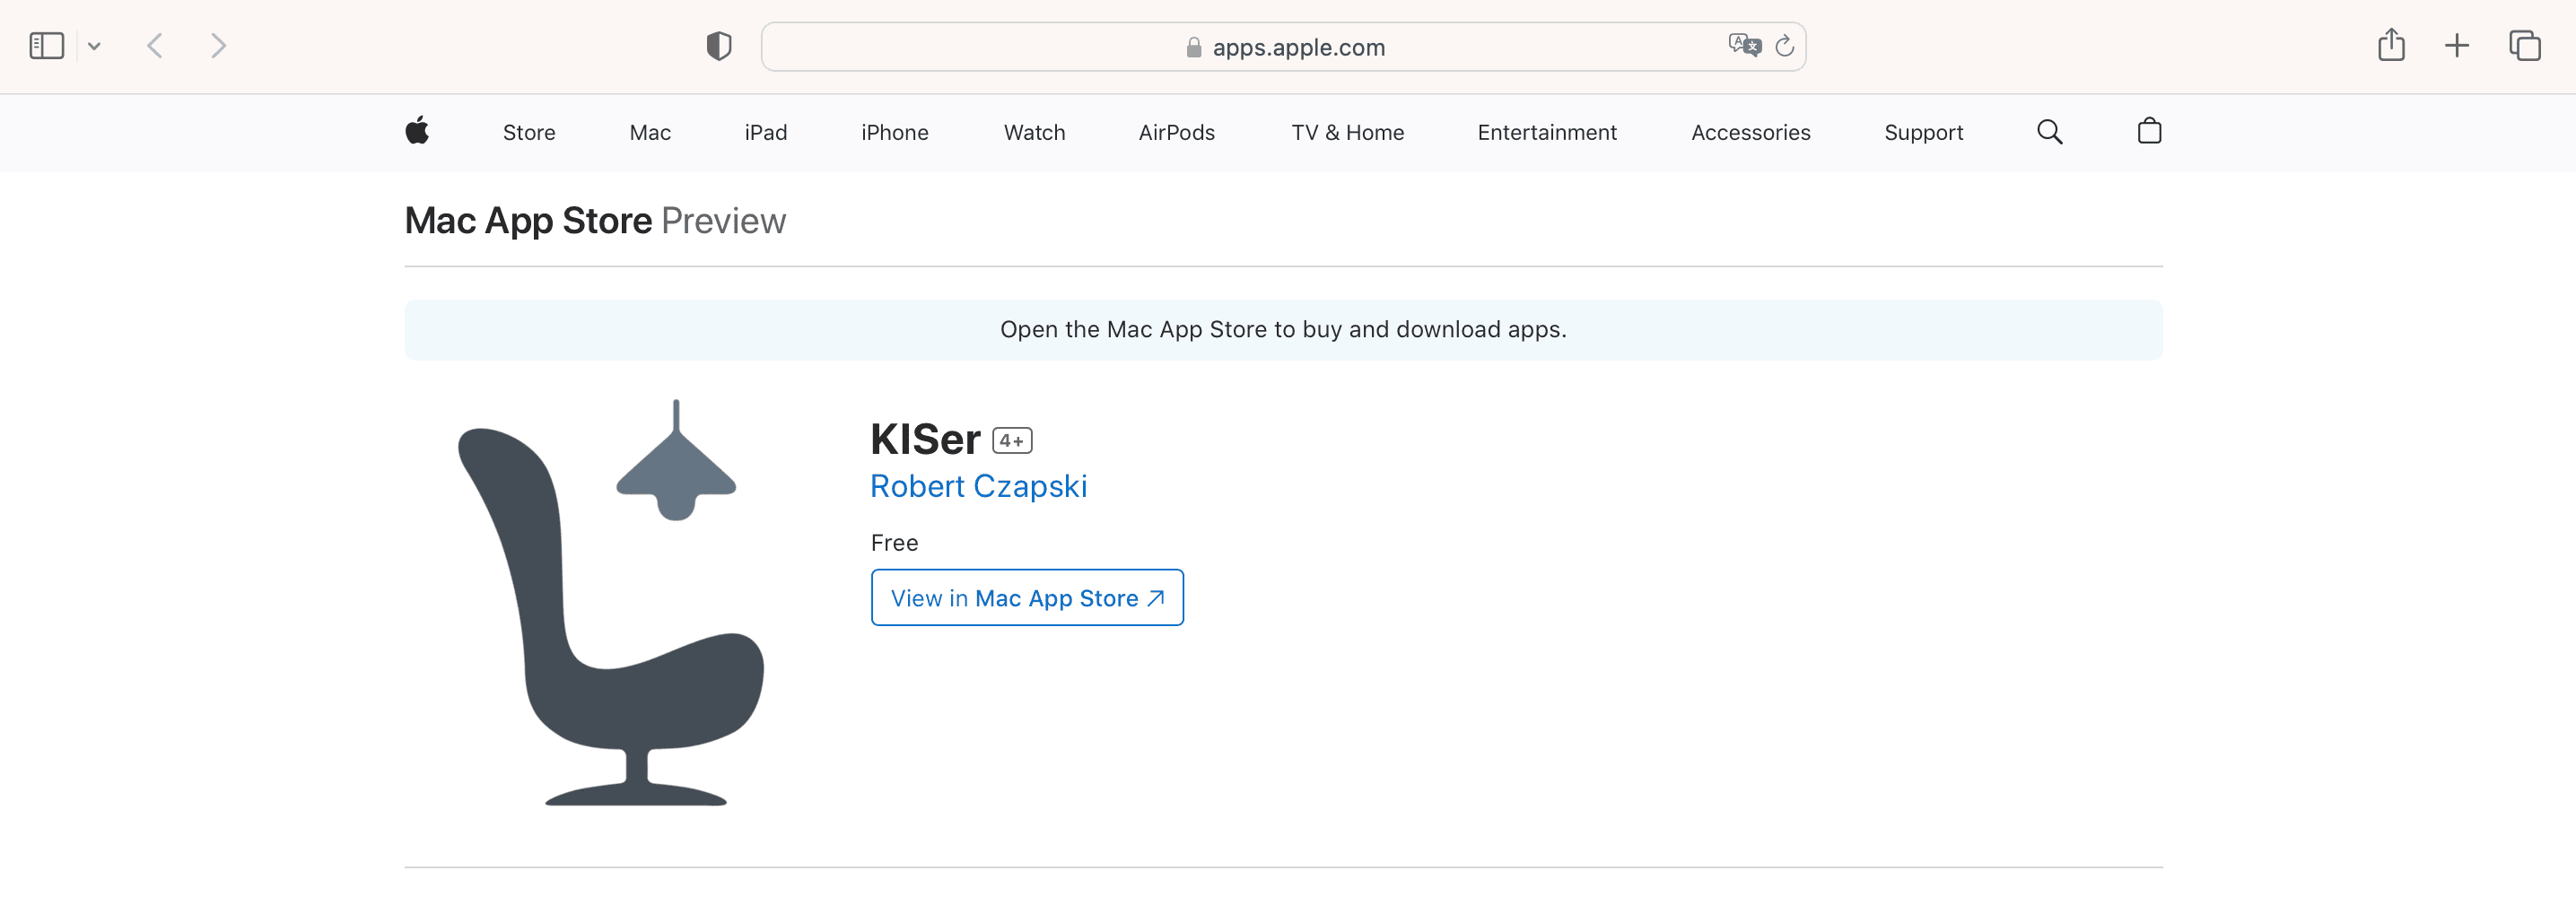
Task: Open the sidebar tab group dropdown chevron
Action: point(94,46)
